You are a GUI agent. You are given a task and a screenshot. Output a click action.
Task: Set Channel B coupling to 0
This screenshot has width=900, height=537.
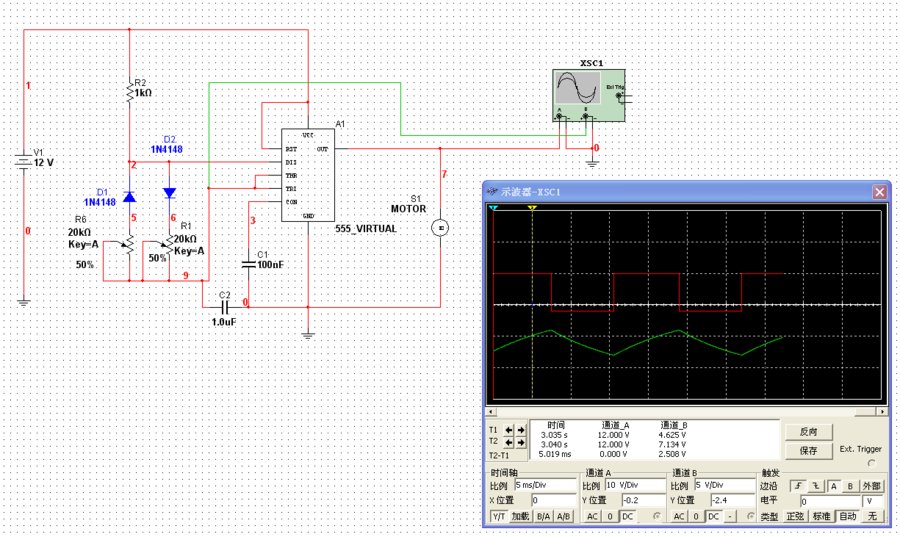[696, 516]
